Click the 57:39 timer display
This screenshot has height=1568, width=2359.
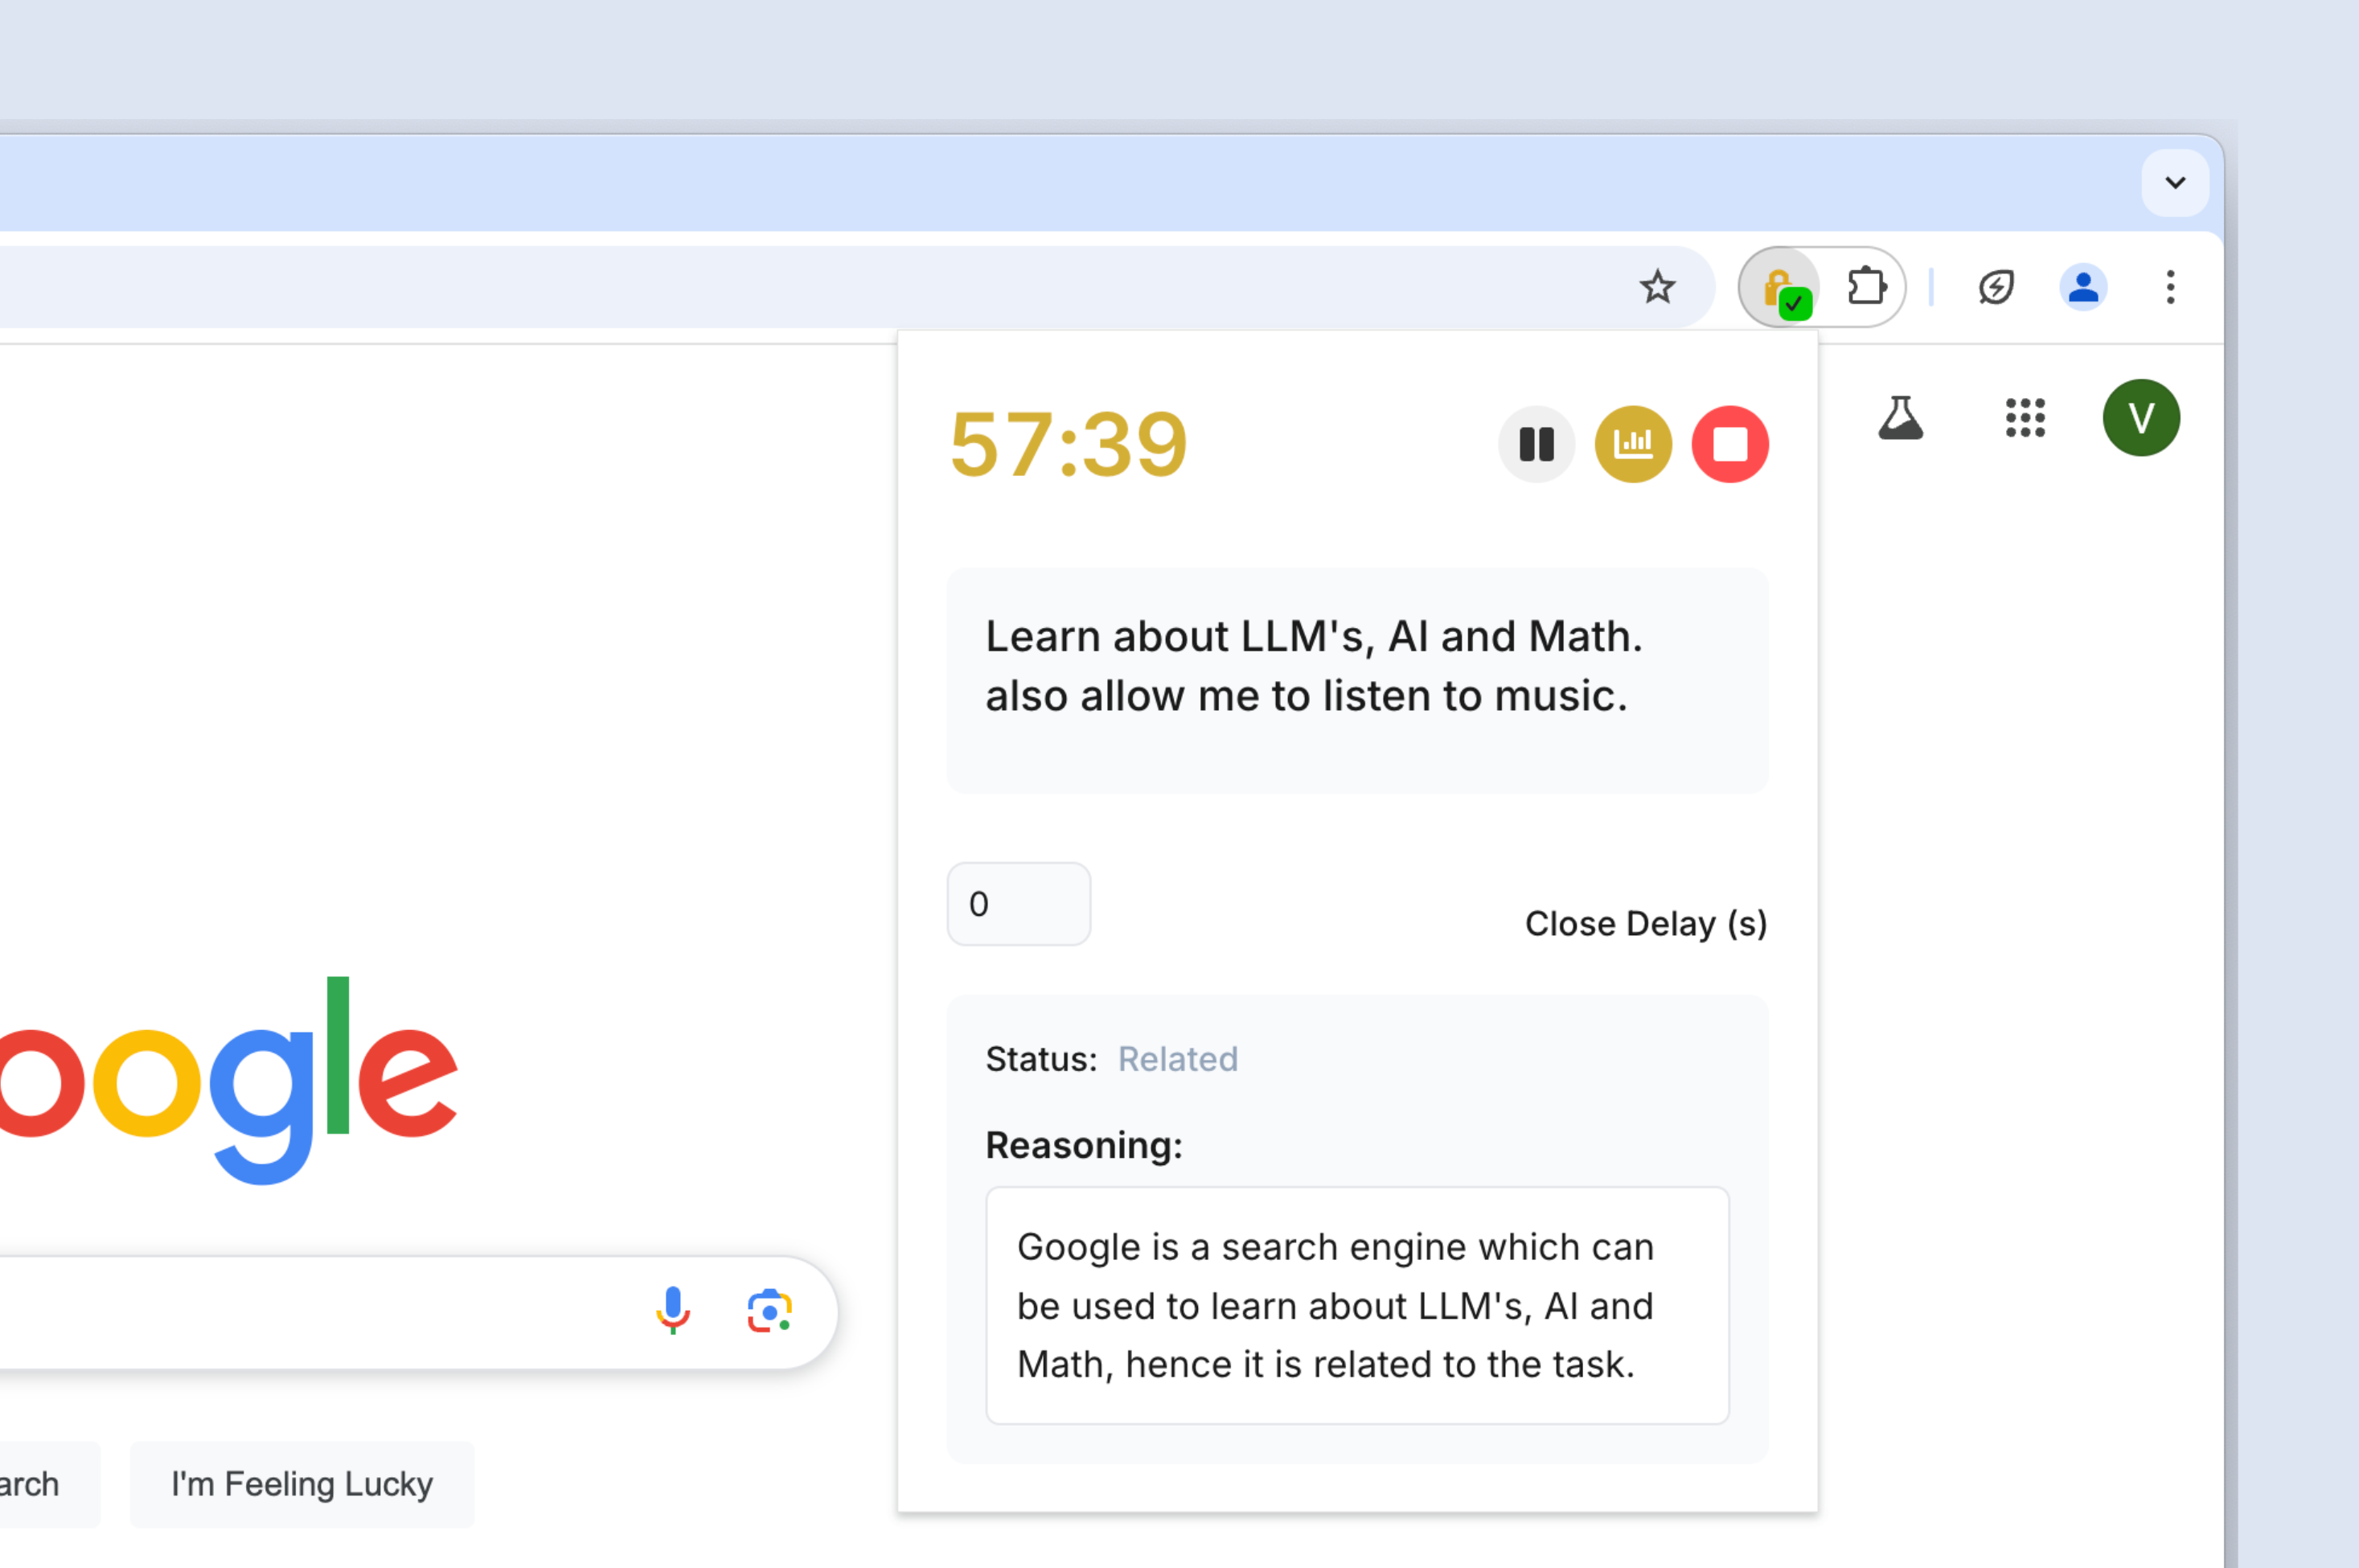tap(1069, 445)
